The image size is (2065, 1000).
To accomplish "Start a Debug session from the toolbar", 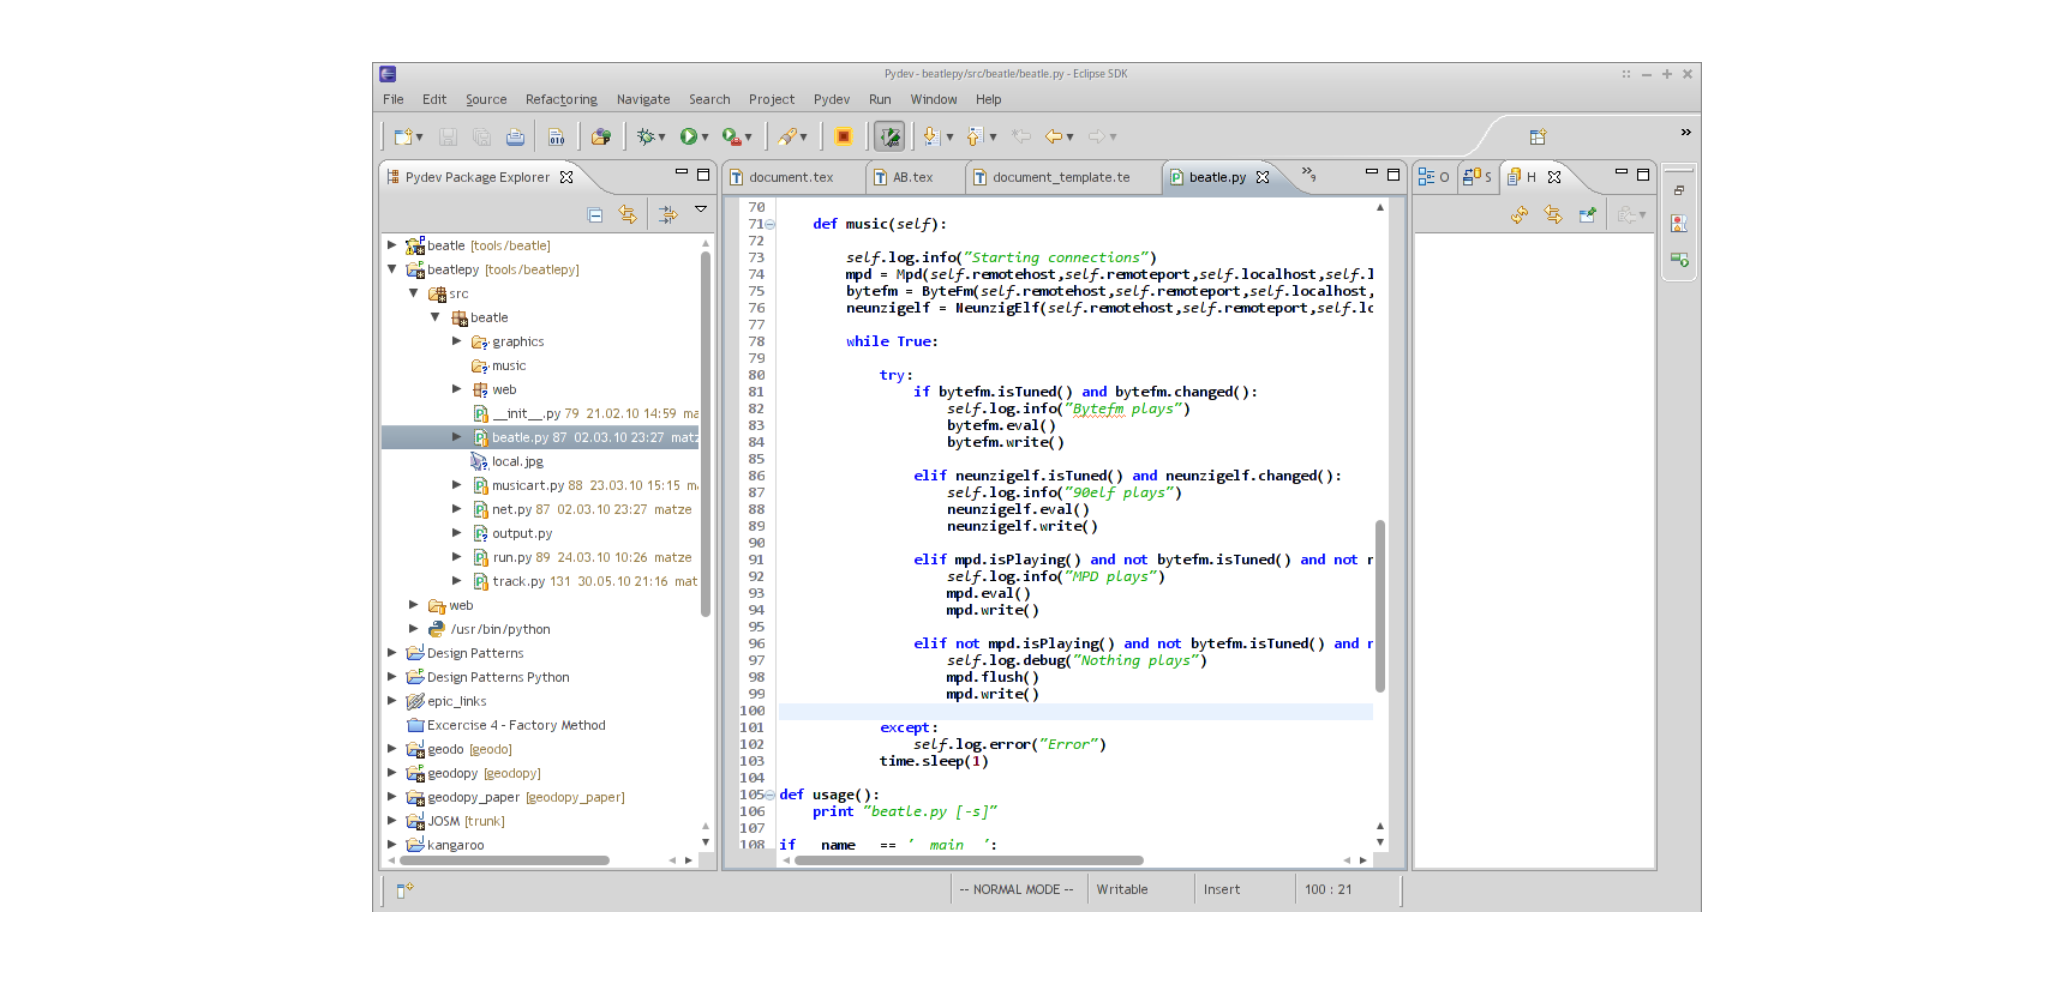I will point(645,136).
